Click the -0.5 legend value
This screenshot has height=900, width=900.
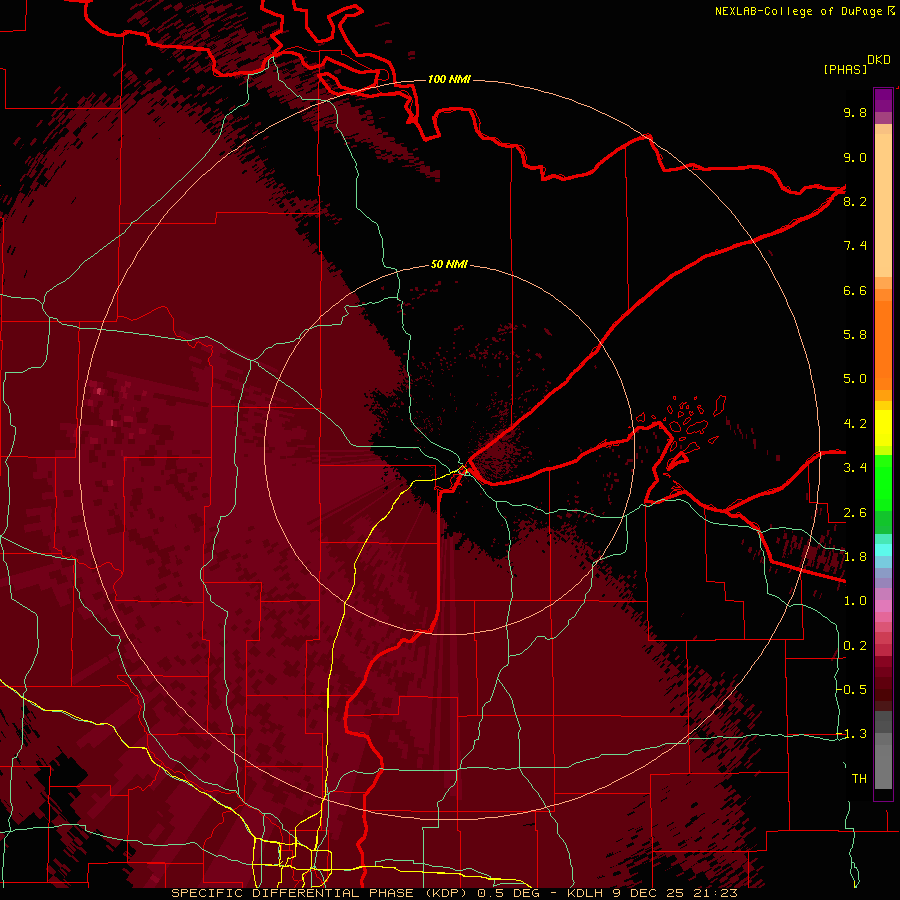click(852, 690)
